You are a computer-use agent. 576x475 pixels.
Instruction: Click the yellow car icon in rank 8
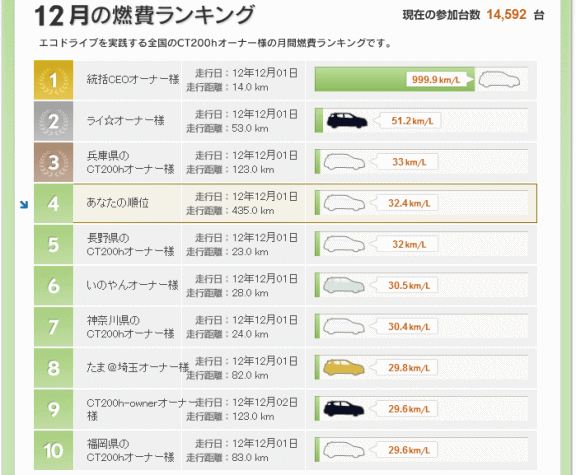pos(344,367)
